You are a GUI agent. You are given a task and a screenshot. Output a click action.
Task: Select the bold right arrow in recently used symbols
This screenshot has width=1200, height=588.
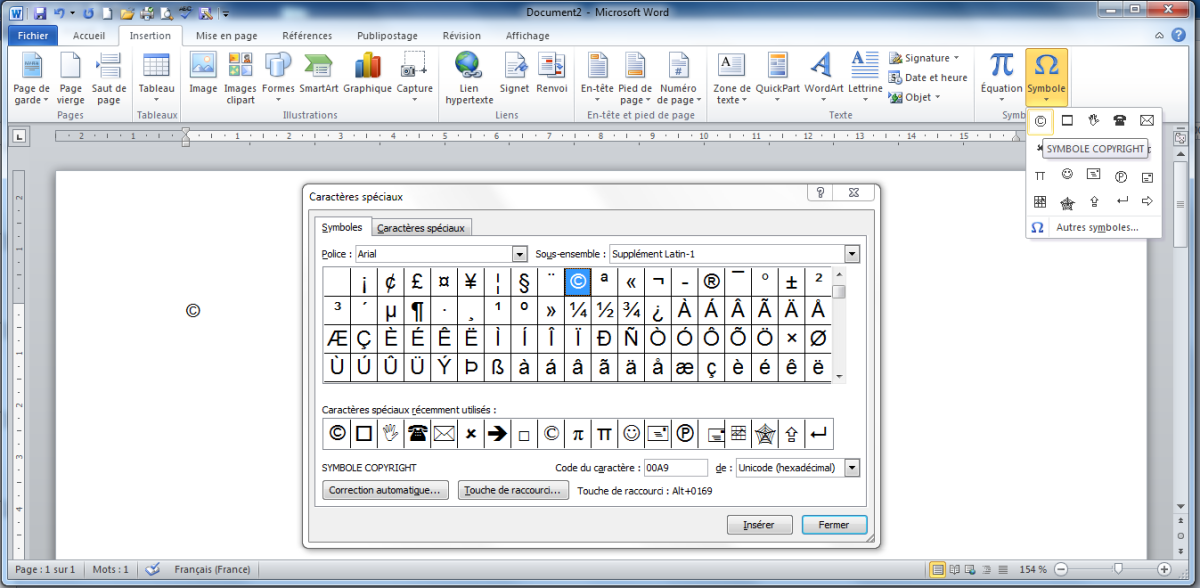pos(497,434)
